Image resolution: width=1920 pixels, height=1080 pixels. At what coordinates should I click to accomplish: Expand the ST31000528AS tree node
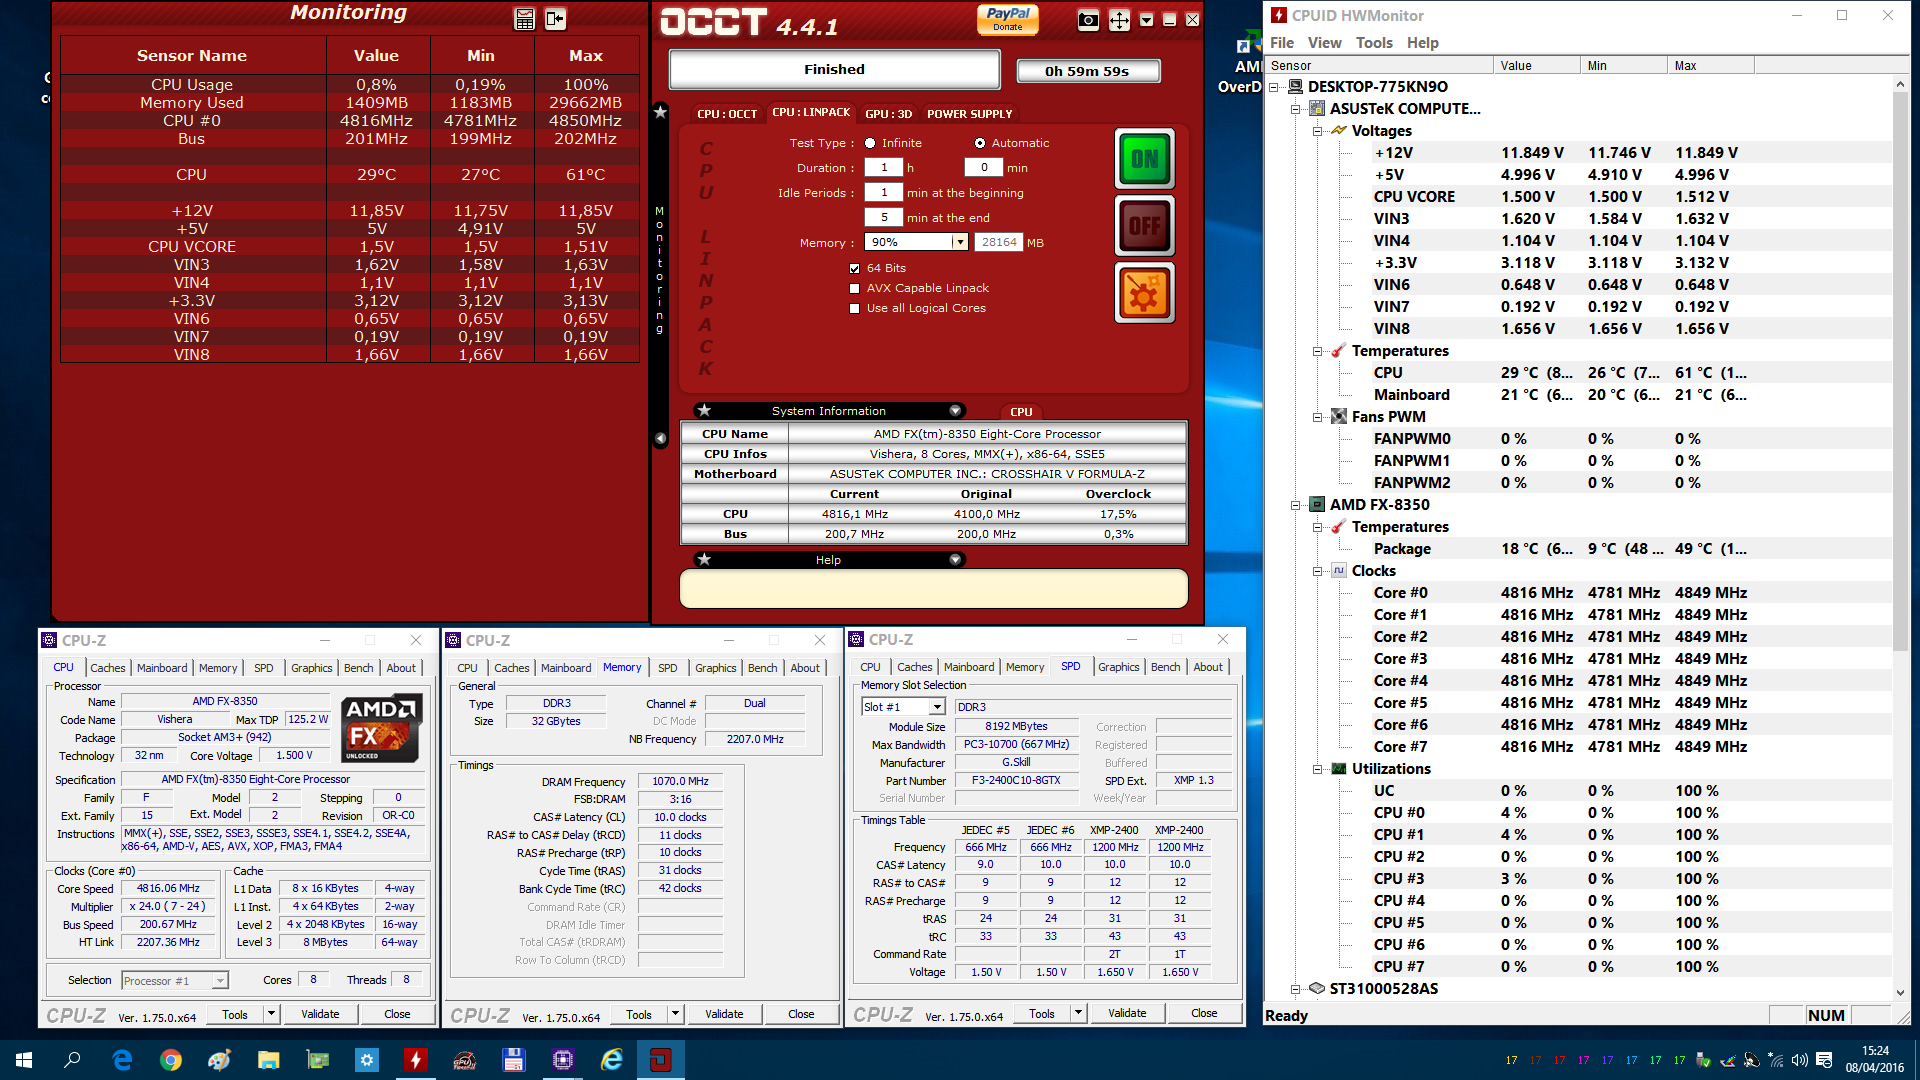coord(1295,989)
